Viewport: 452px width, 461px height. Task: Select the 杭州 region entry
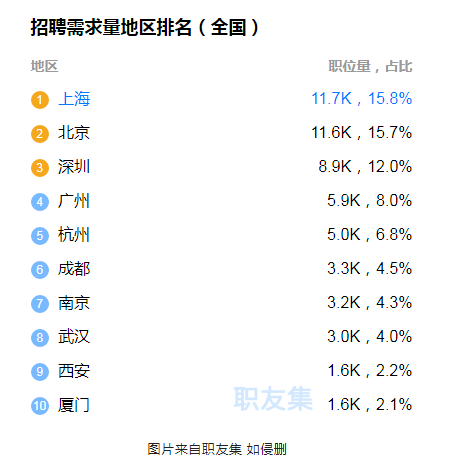74,235
